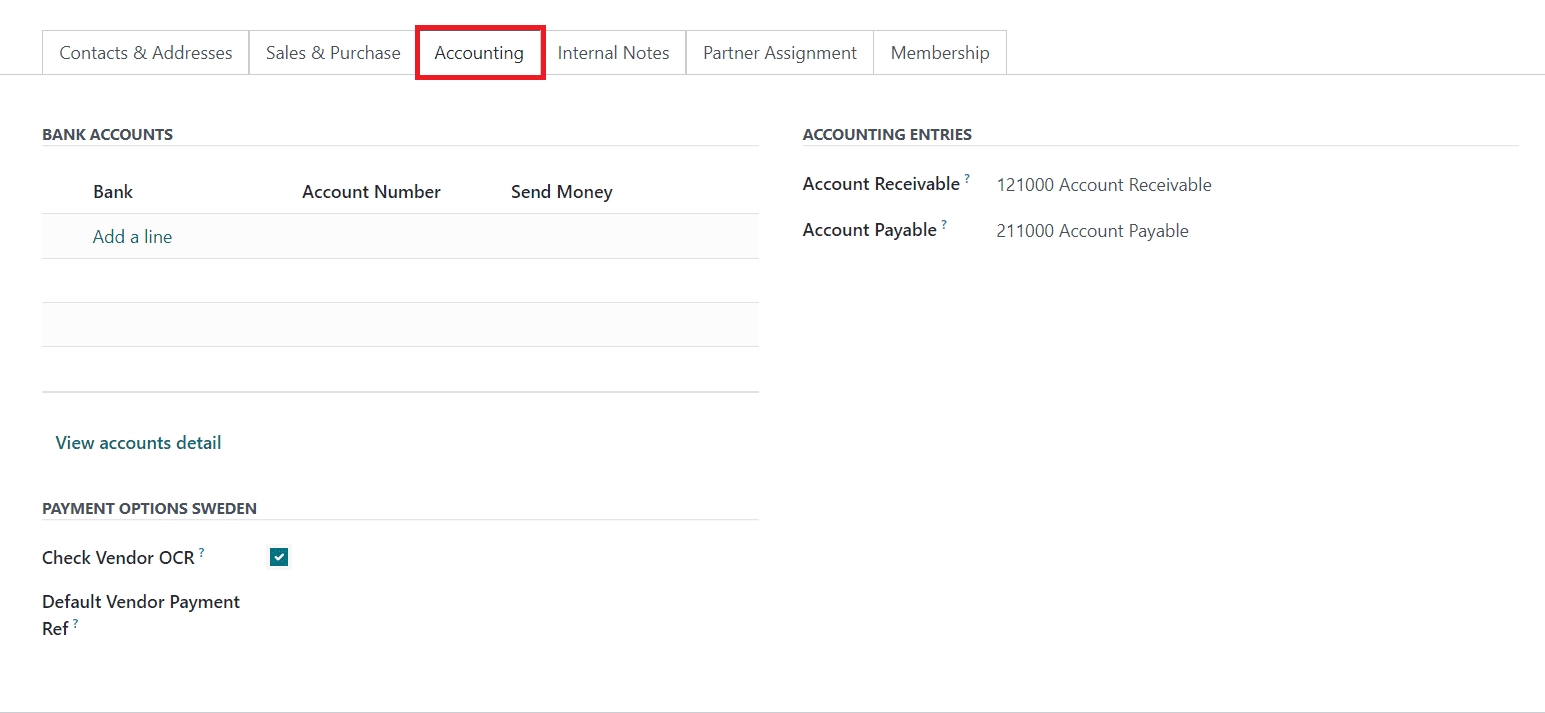Click Add a line in Bank Accounts
This screenshot has width=1545, height=713.
click(132, 237)
